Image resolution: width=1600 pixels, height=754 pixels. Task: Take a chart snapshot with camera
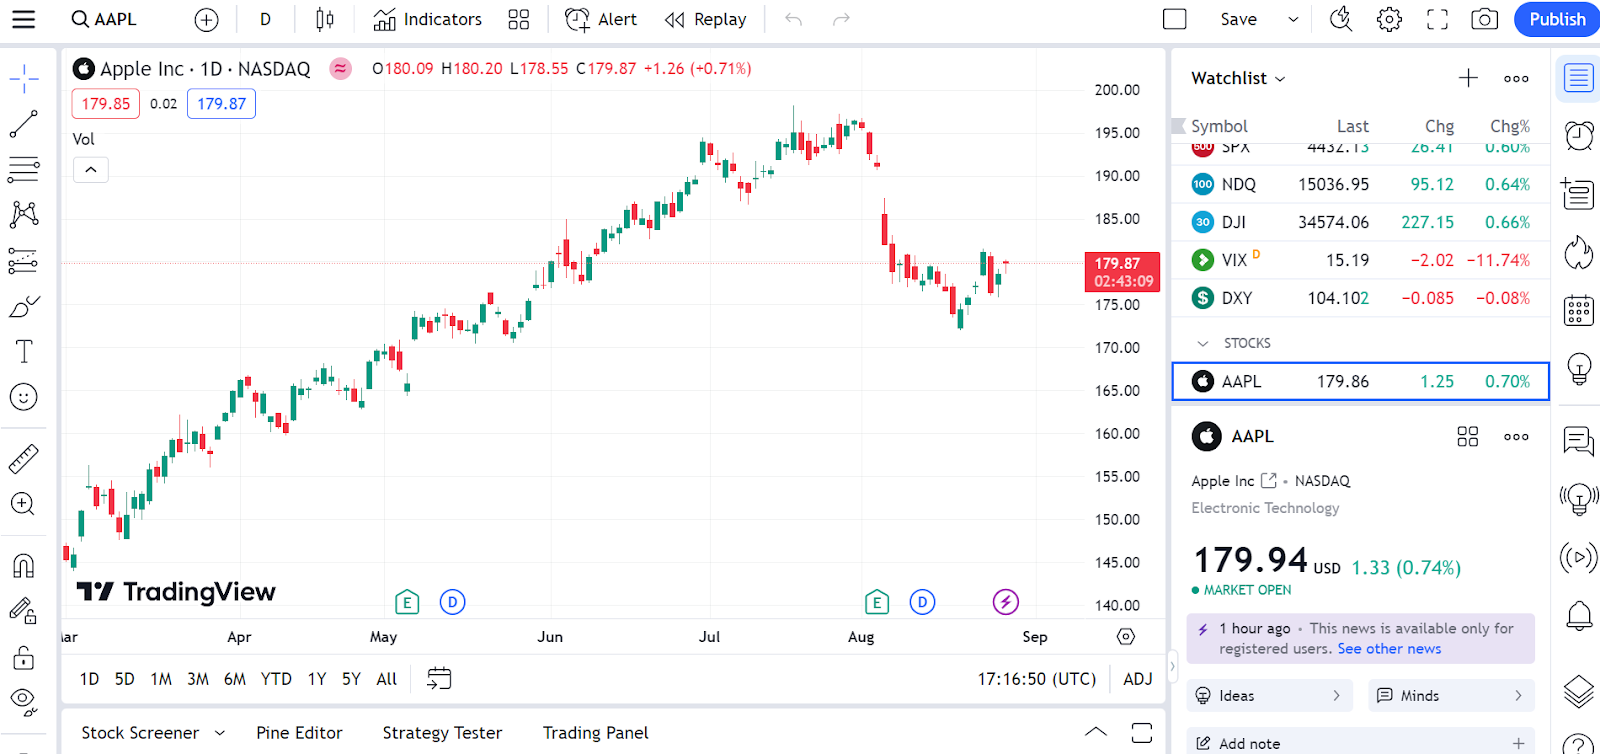[x=1485, y=19]
